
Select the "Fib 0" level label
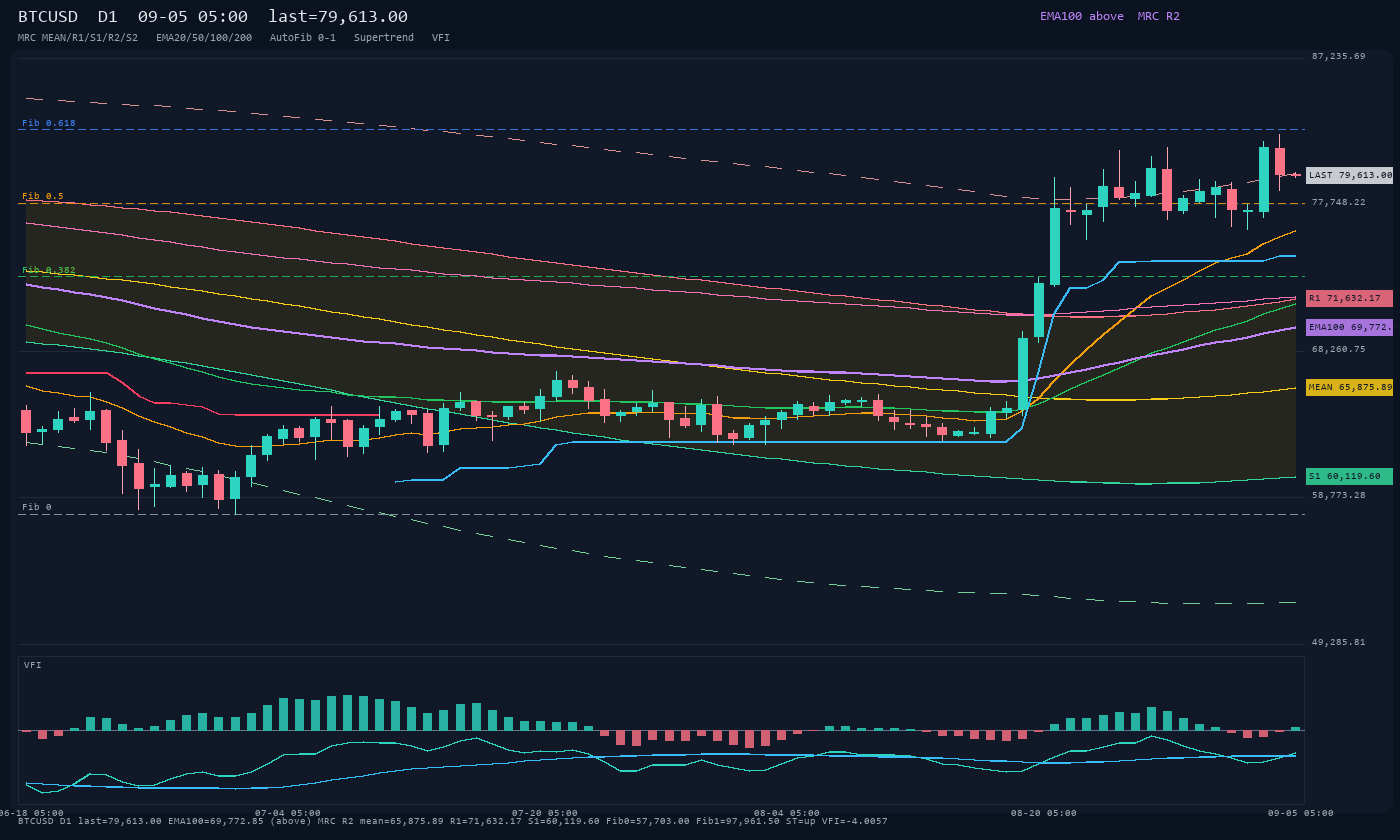(37, 507)
